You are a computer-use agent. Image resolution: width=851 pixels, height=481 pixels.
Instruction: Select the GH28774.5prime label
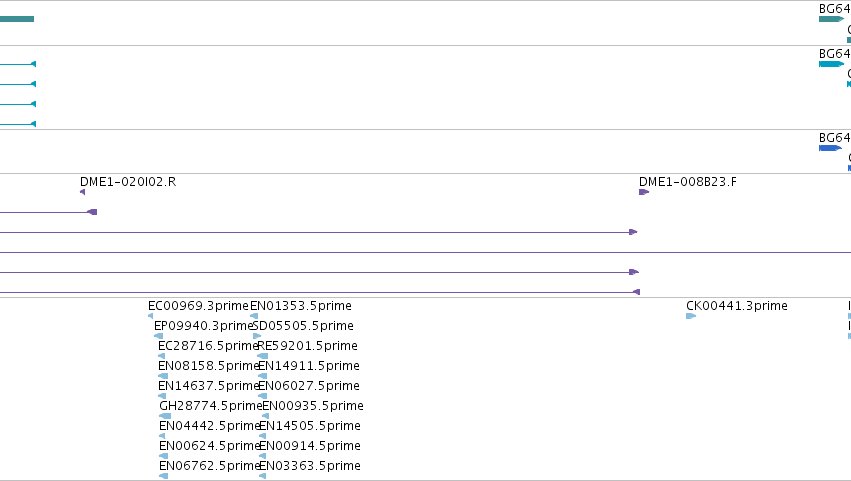point(211,406)
